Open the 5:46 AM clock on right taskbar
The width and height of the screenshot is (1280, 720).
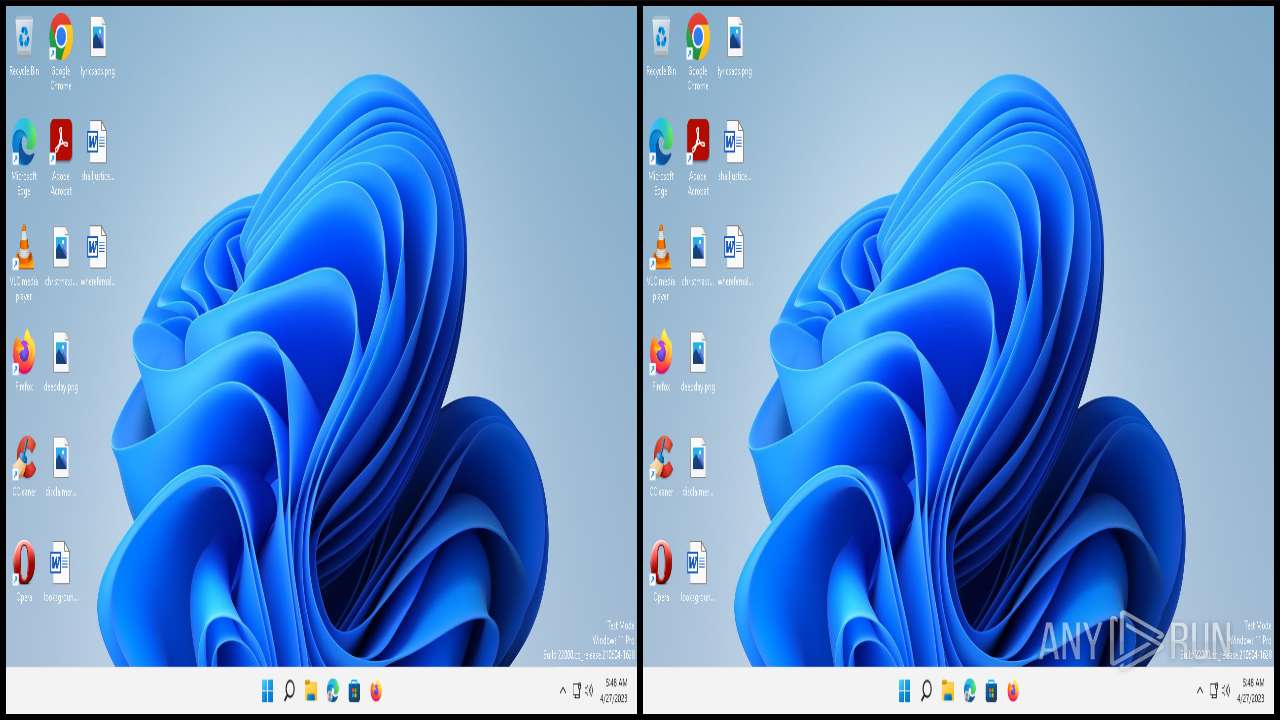tap(1252, 691)
